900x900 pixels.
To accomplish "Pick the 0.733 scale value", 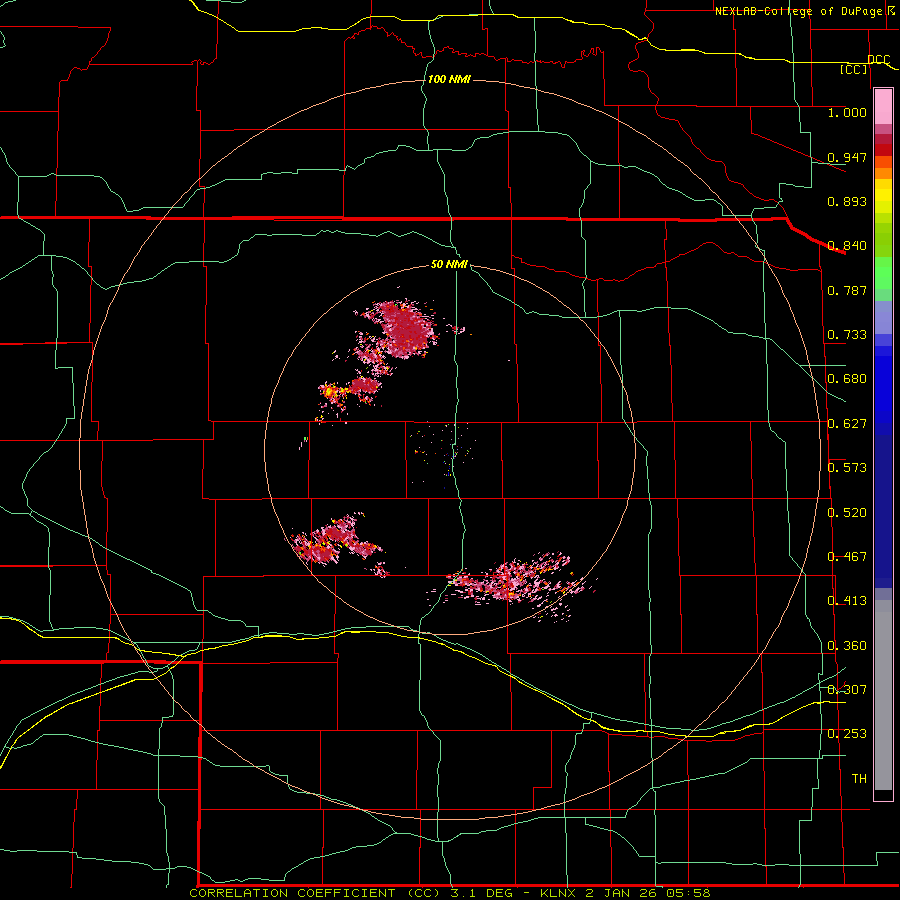I will tap(847, 335).
